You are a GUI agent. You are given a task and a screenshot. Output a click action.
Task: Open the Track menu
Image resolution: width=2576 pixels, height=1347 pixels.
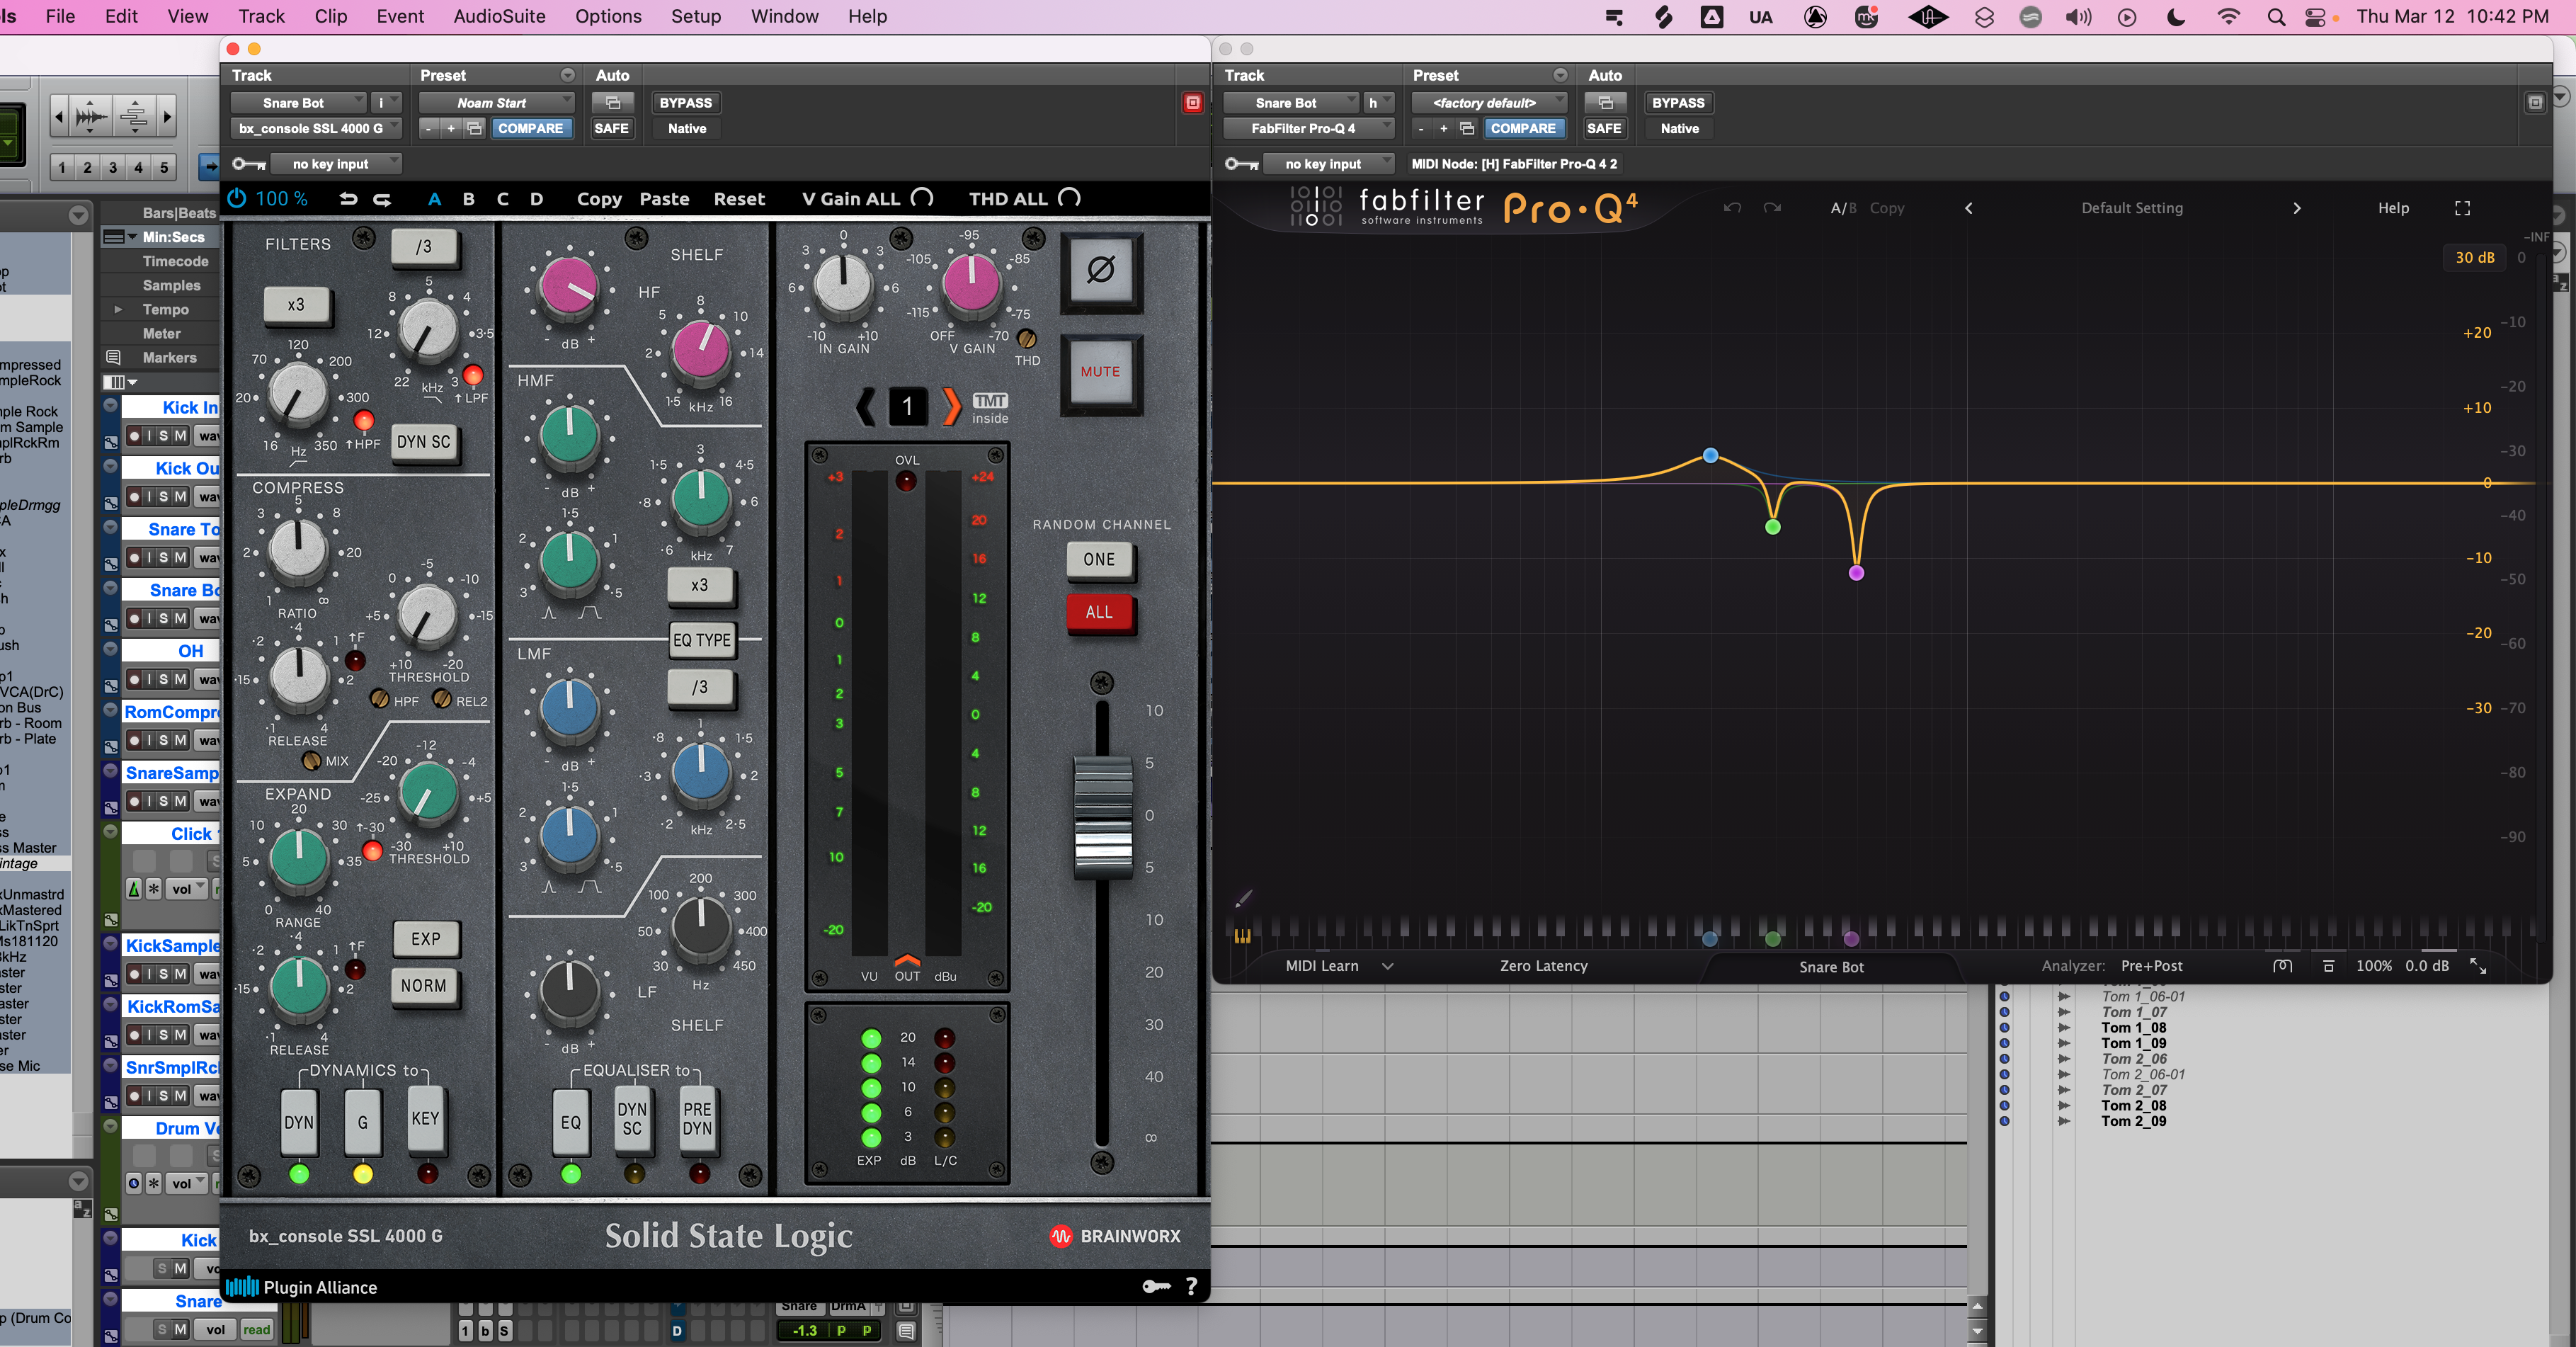[x=261, y=16]
